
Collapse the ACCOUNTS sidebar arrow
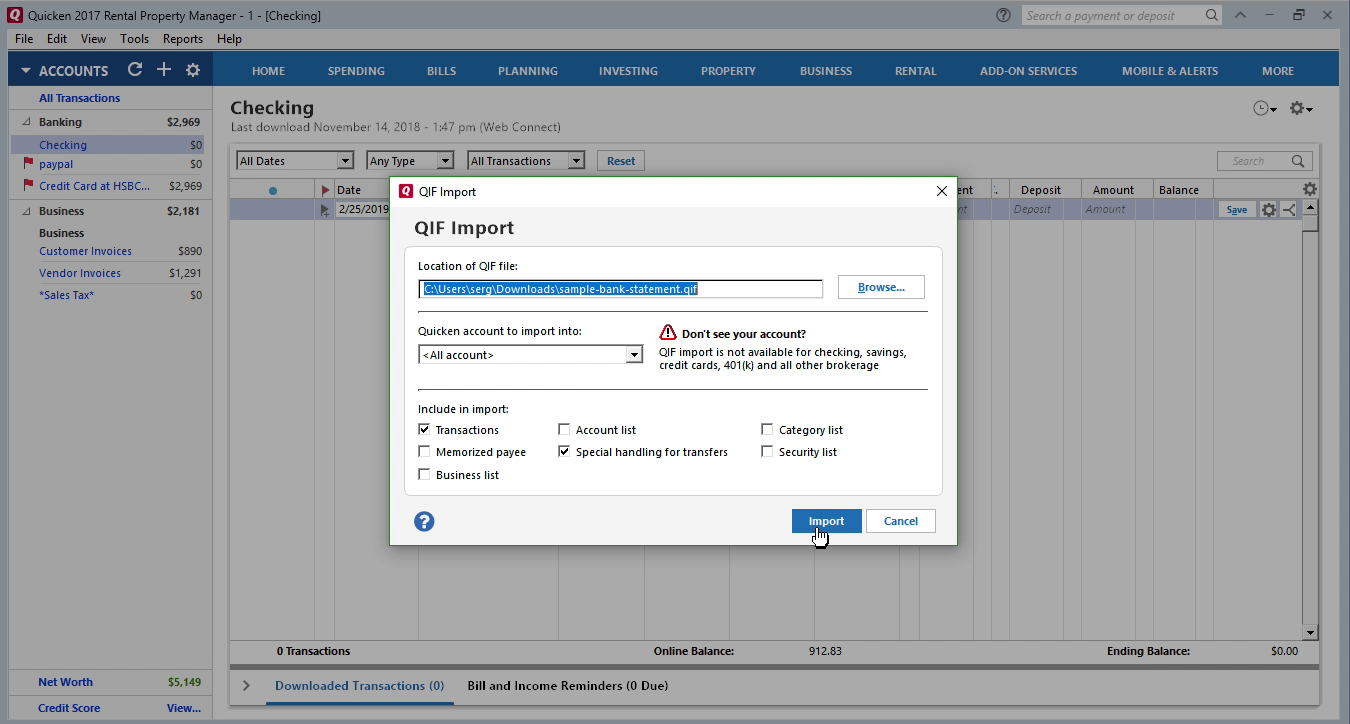tap(26, 71)
